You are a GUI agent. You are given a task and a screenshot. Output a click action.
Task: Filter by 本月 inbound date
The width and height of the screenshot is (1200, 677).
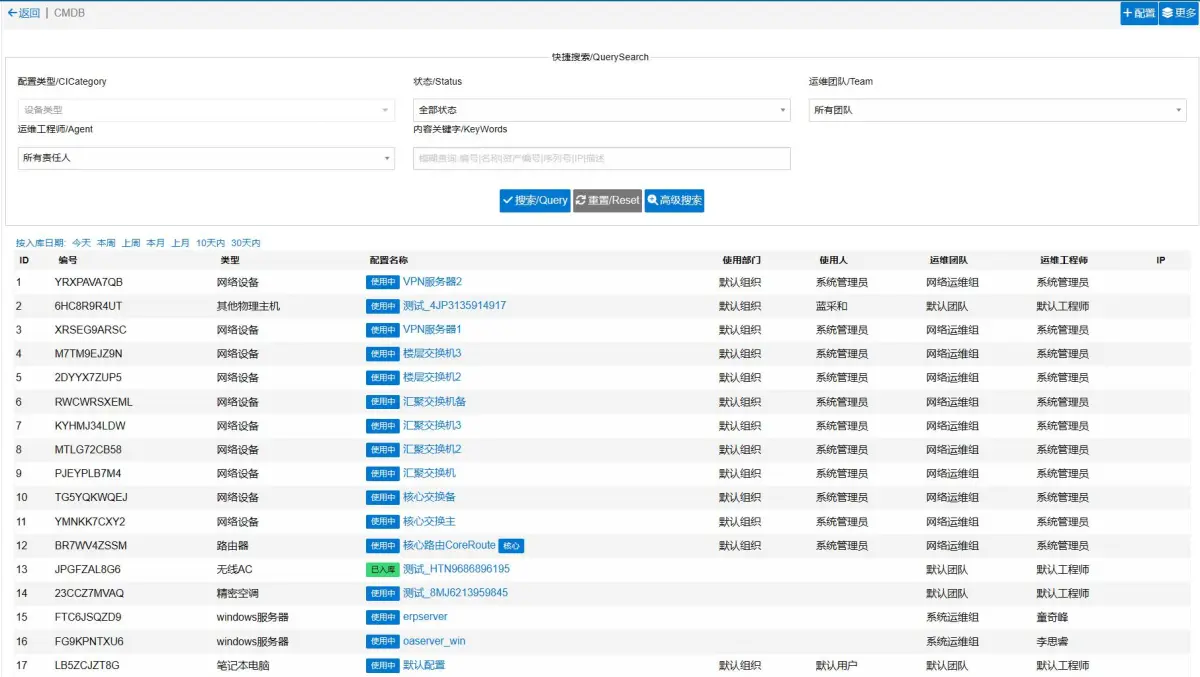(x=155, y=243)
